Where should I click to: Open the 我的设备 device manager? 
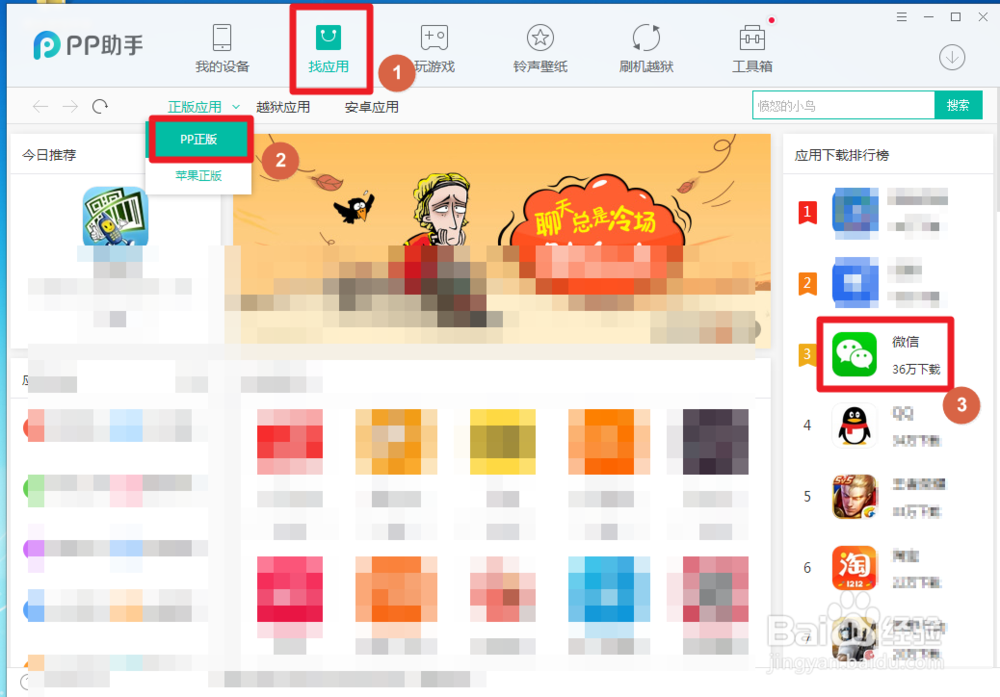coord(221,47)
